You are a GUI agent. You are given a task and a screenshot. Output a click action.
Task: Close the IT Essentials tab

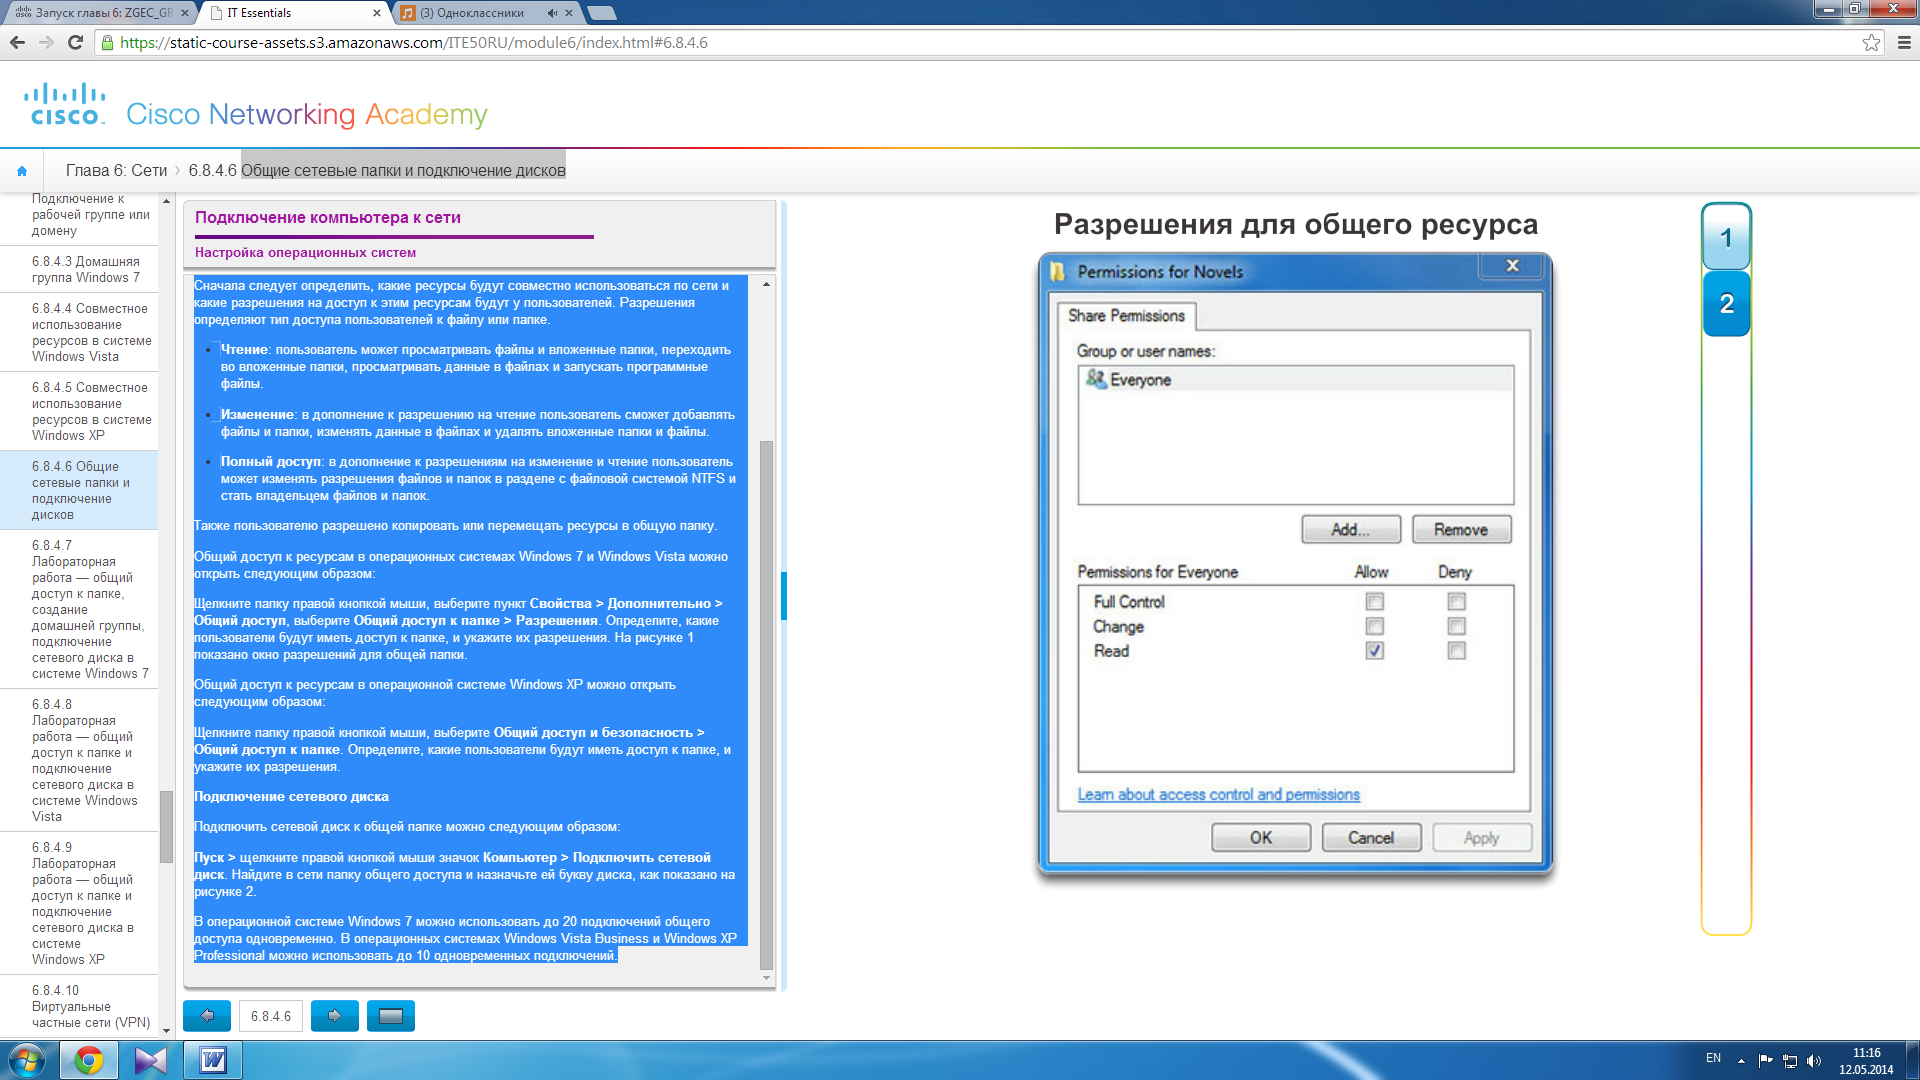(377, 13)
